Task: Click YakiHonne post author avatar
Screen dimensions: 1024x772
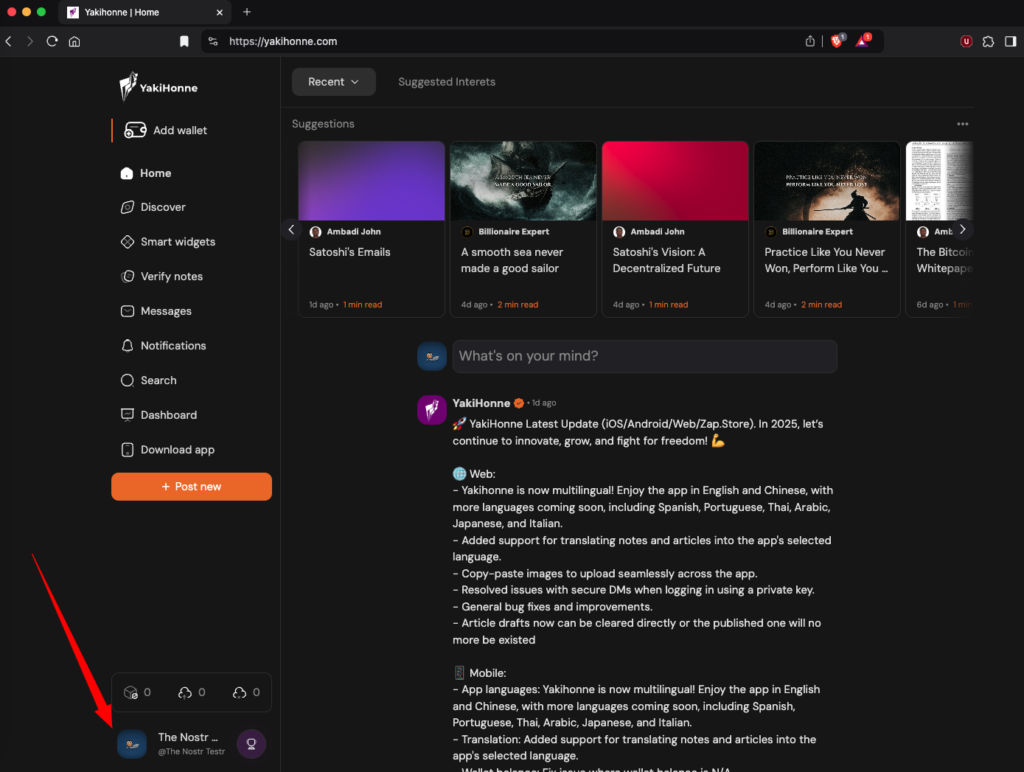Action: tap(432, 410)
